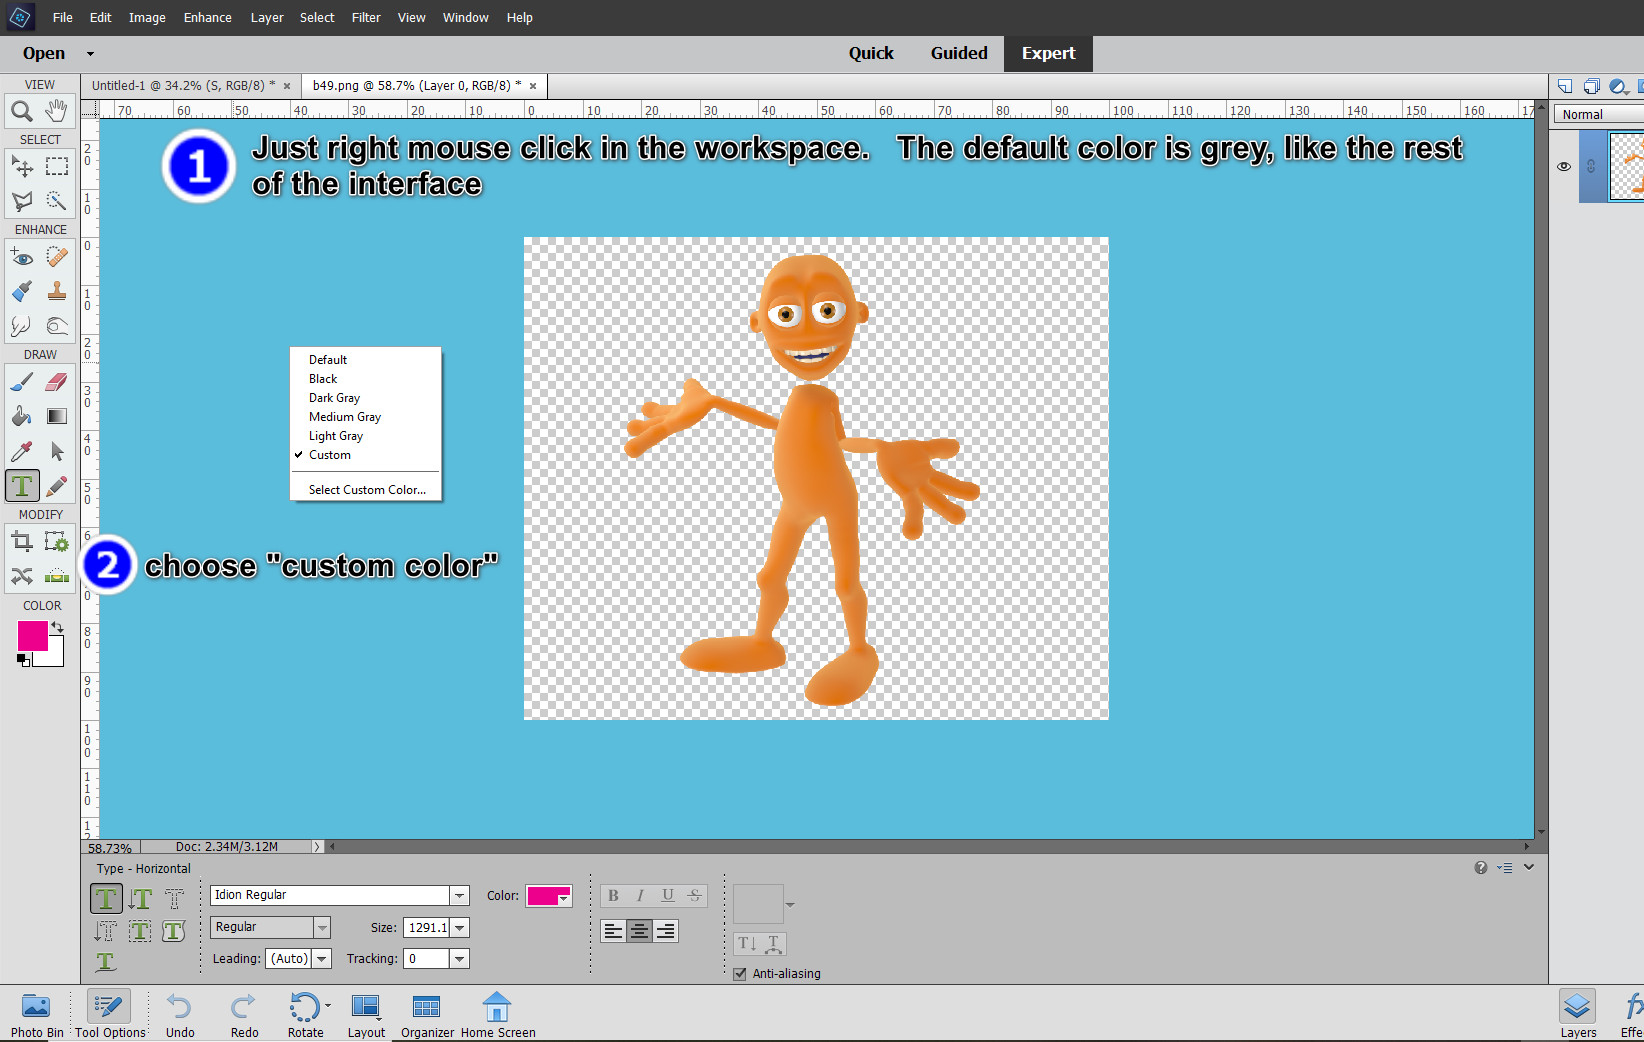Image resolution: width=1644 pixels, height=1042 pixels.
Task: Select the Paint Bucket tool
Action: [x=21, y=417]
